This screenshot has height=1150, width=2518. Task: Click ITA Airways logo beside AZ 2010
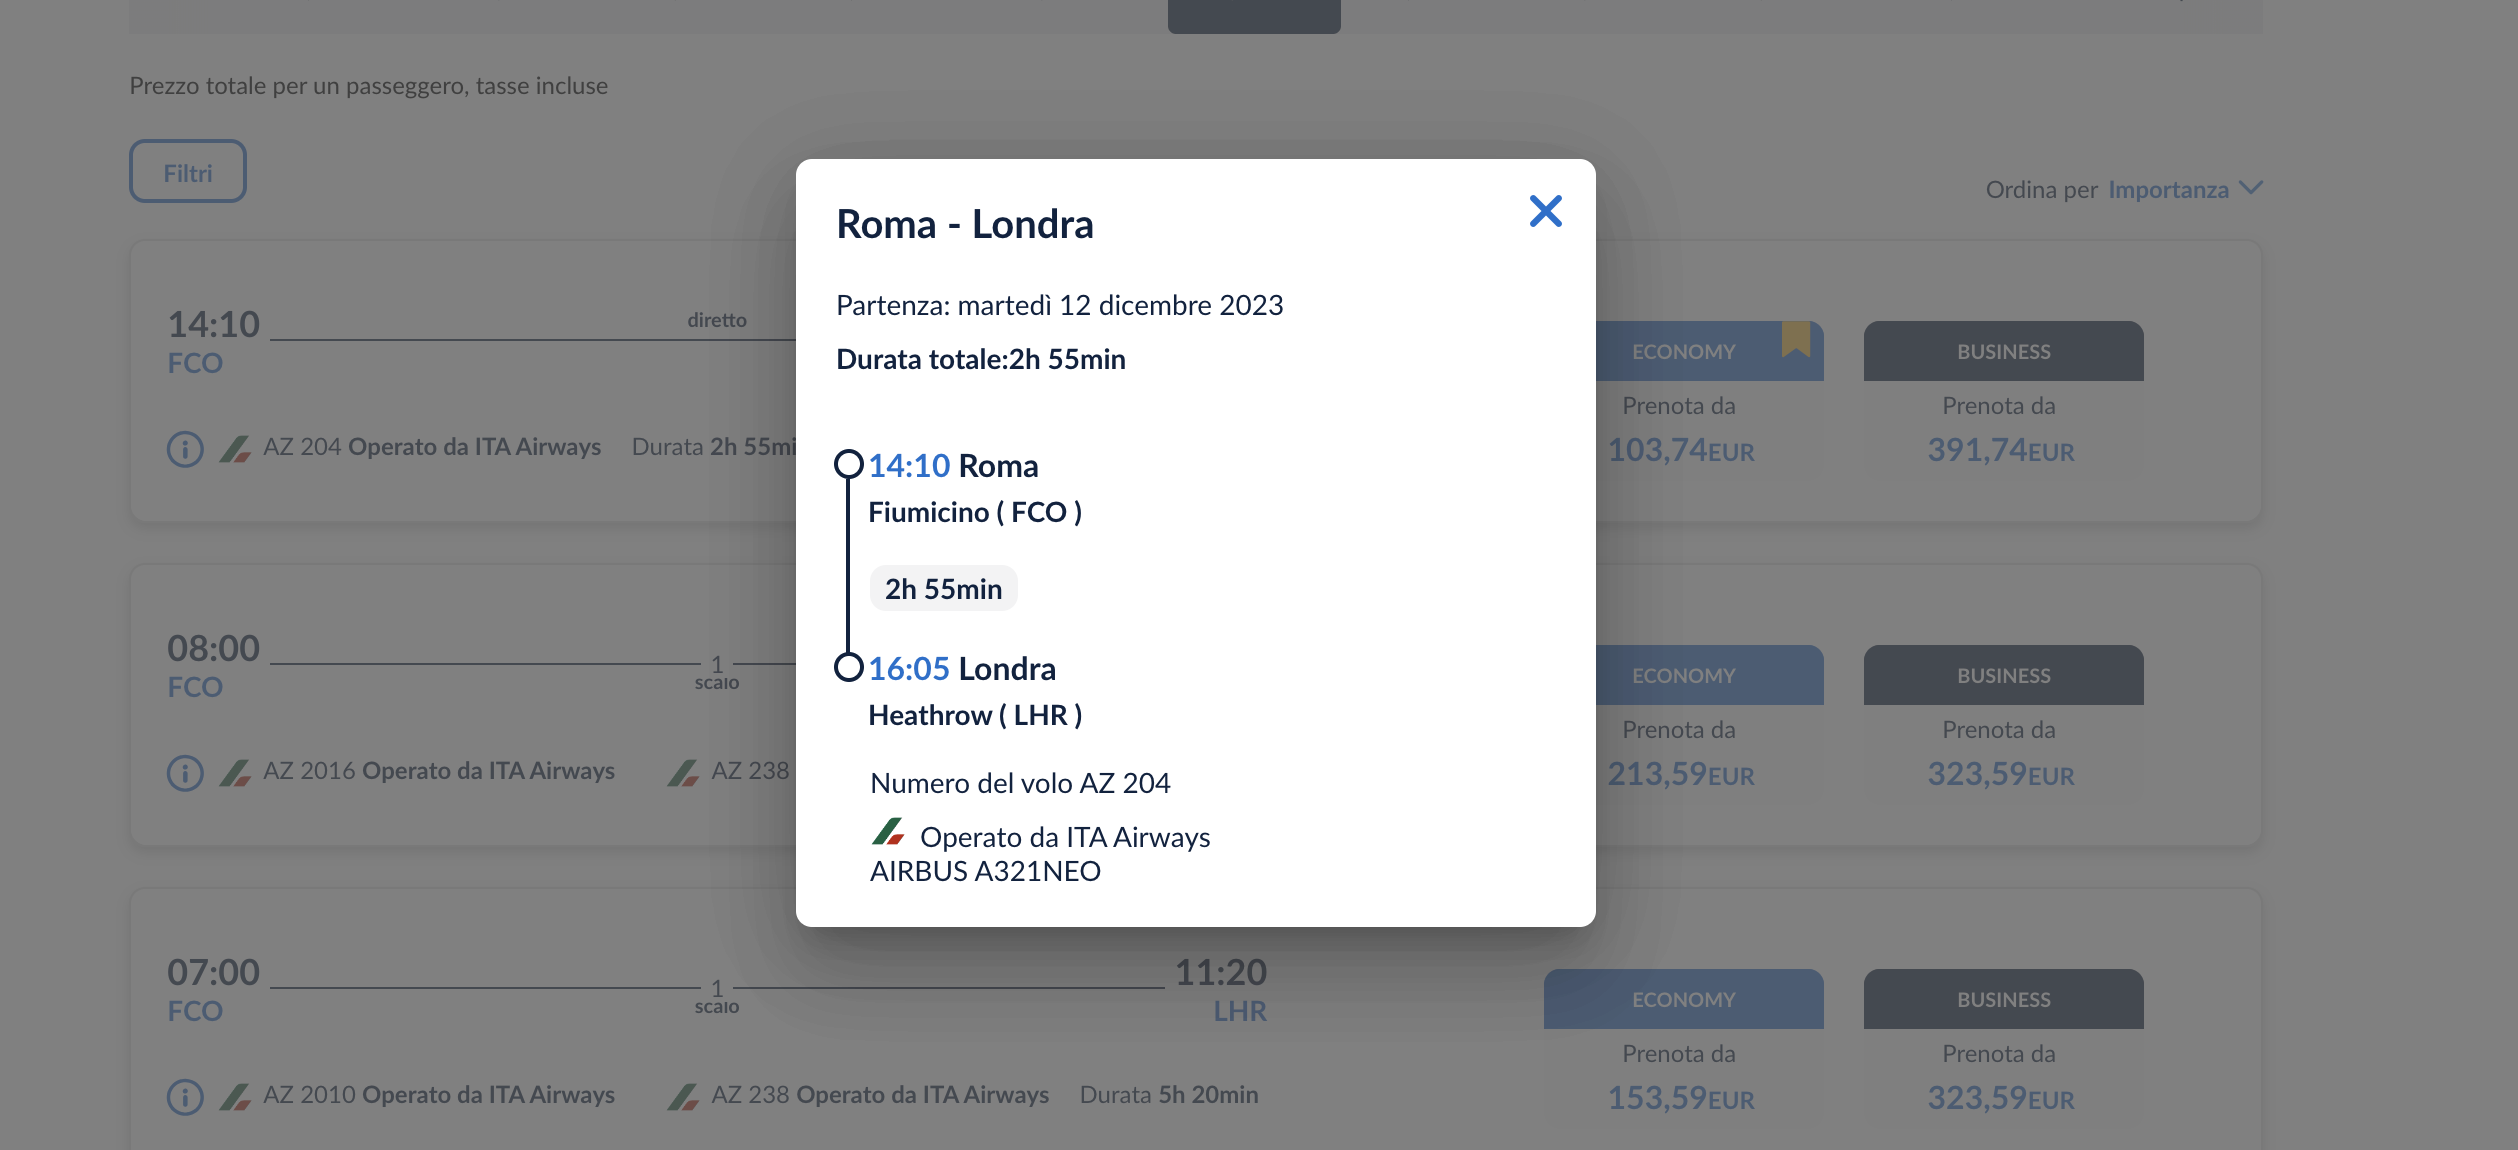(x=235, y=1097)
